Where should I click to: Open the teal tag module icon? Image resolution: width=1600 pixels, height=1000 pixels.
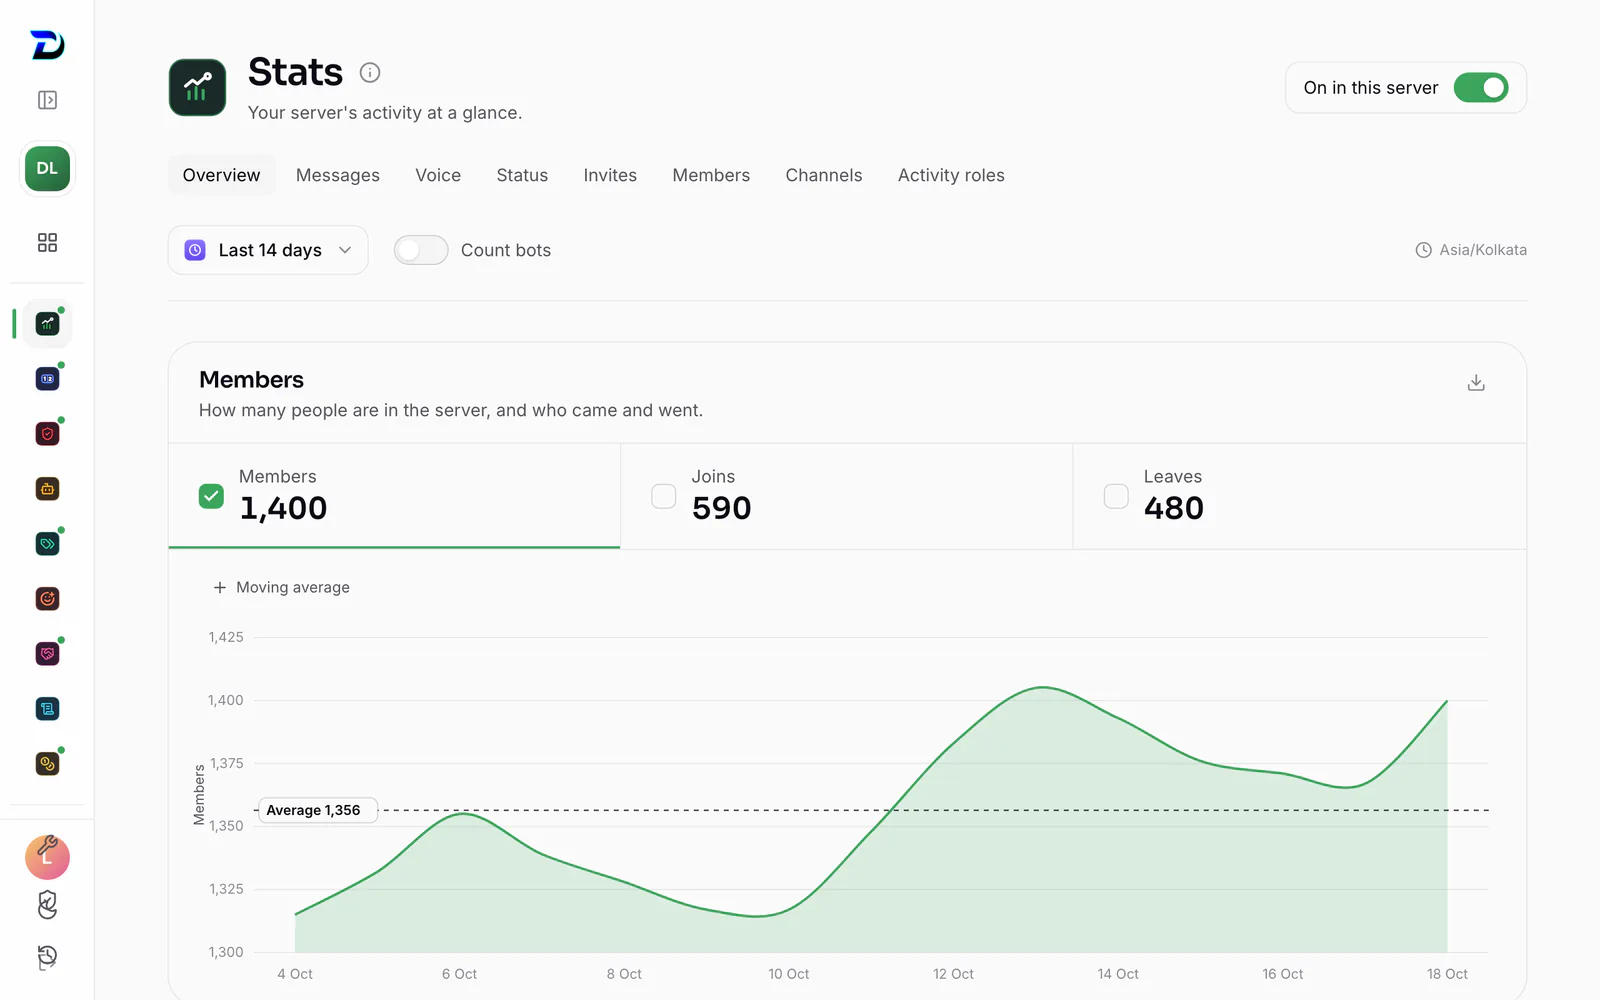point(47,544)
